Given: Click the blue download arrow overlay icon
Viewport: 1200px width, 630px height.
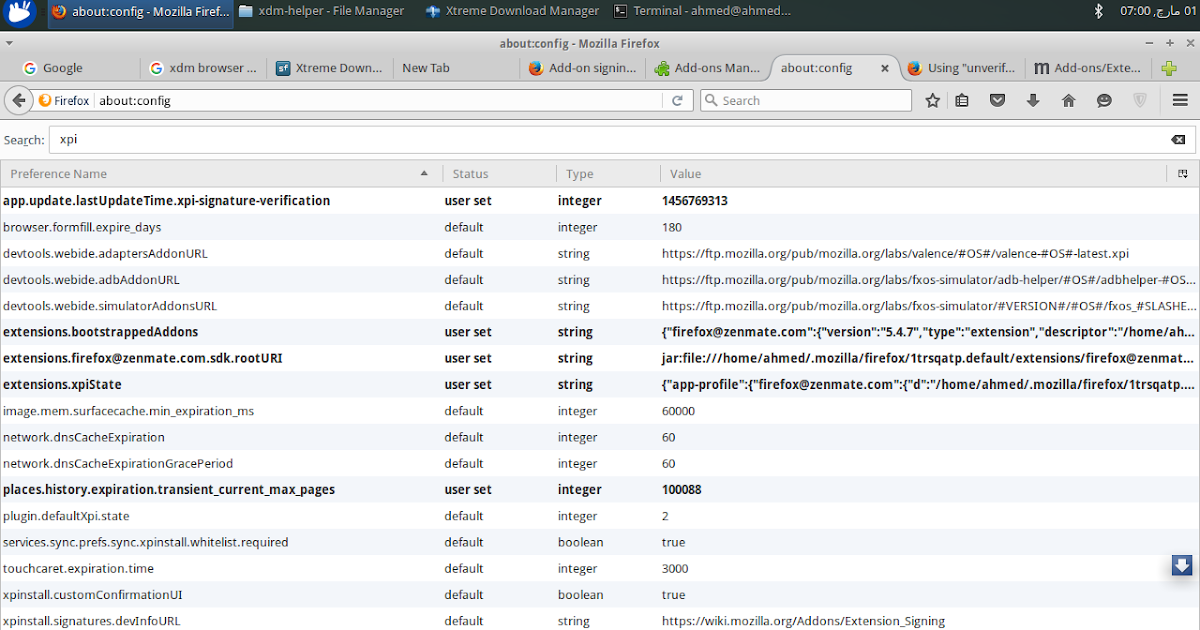Looking at the screenshot, I should point(1181,565).
